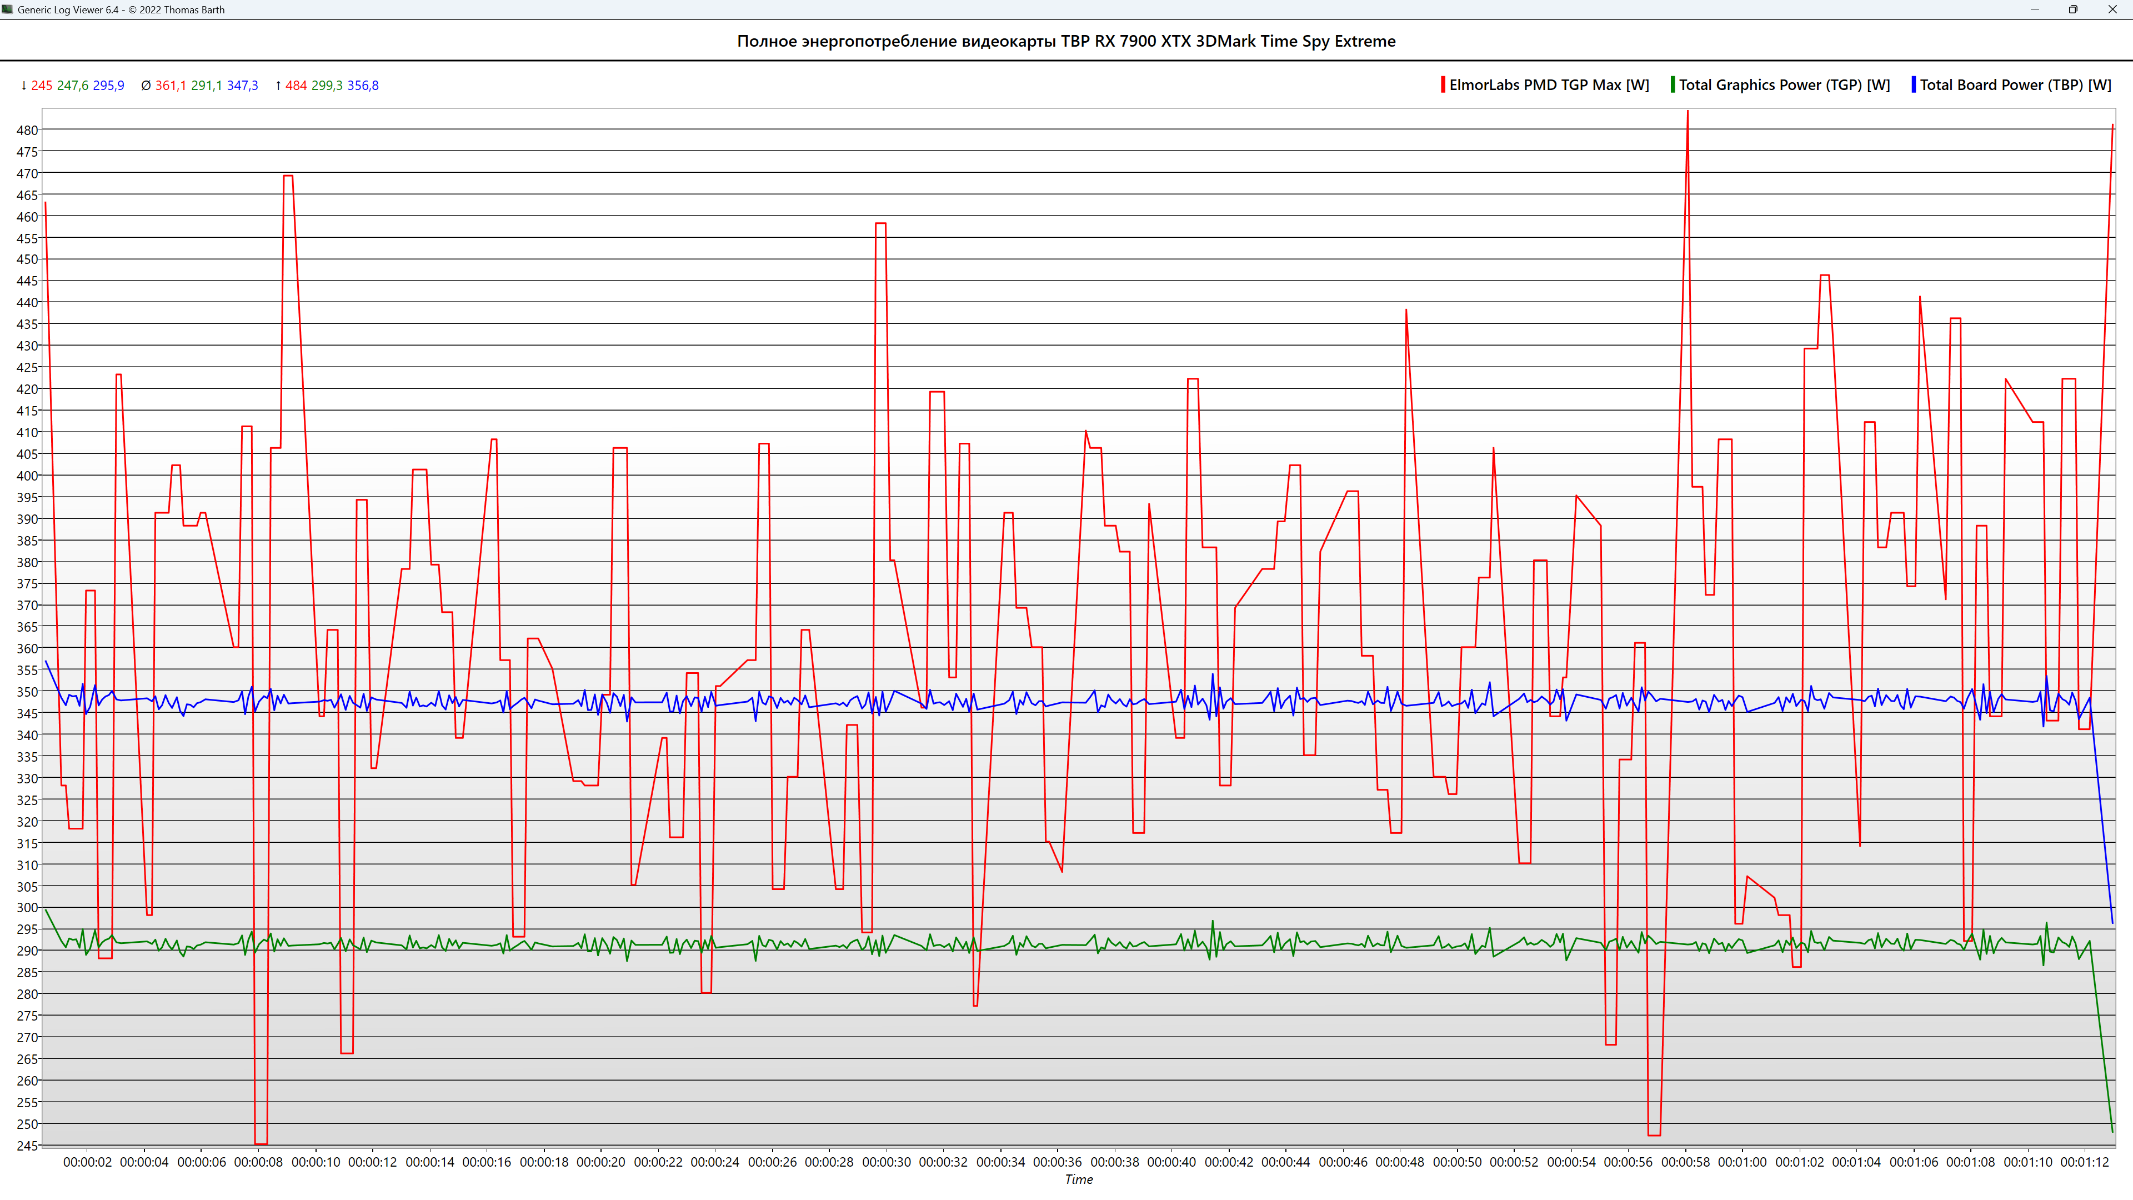Click the 00:00:30 time axis label
The width and height of the screenshot is (2133, 1200).
886,1162
